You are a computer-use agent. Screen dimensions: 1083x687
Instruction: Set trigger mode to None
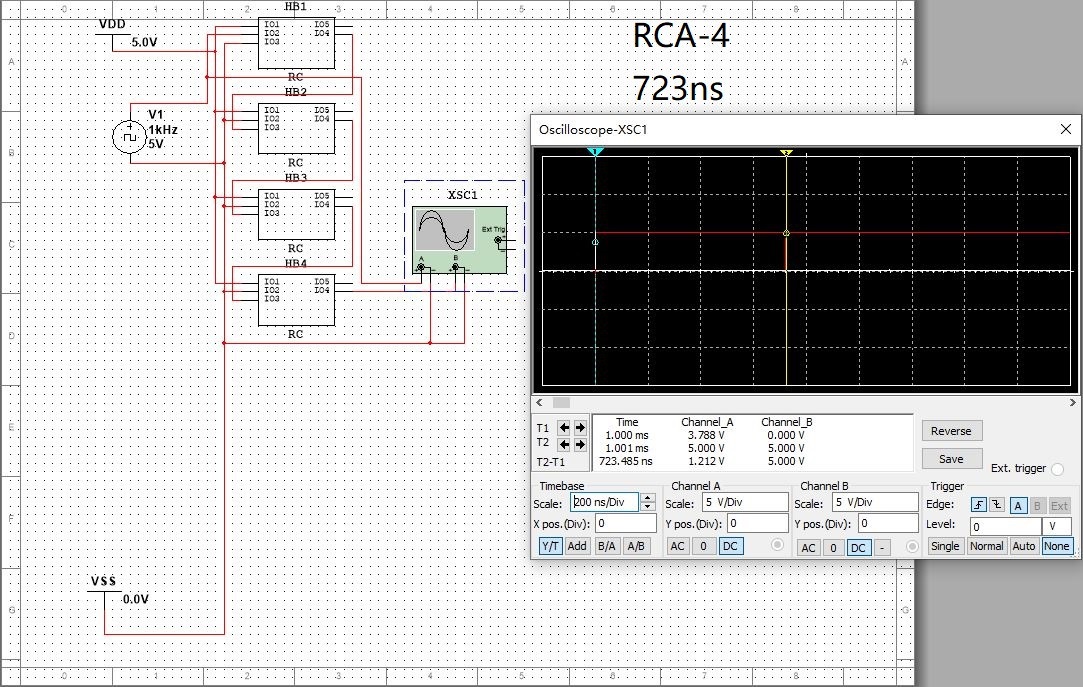[x=1056, y=546]
